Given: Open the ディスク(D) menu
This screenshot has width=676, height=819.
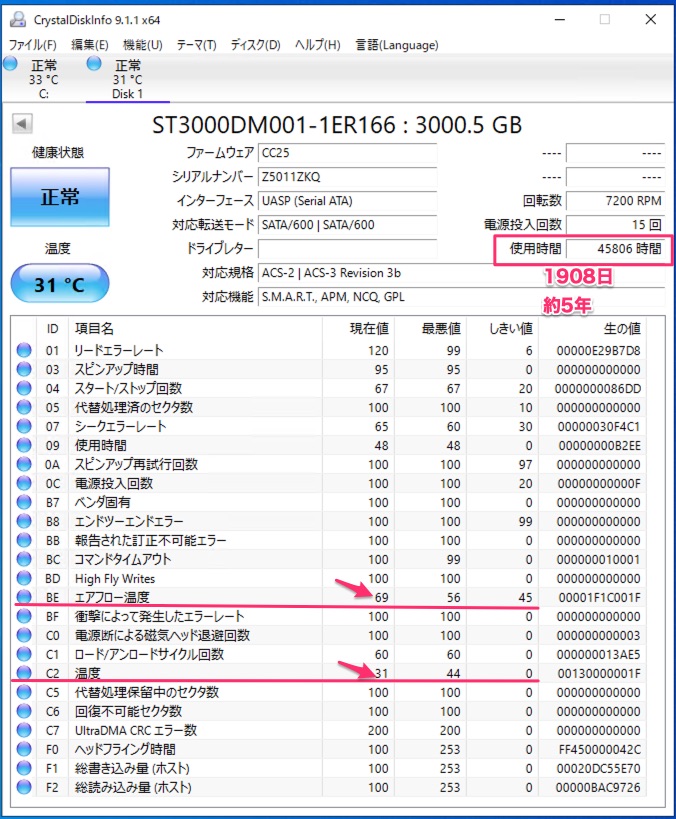Looking at the screenshot, I should tap(256, 45).
